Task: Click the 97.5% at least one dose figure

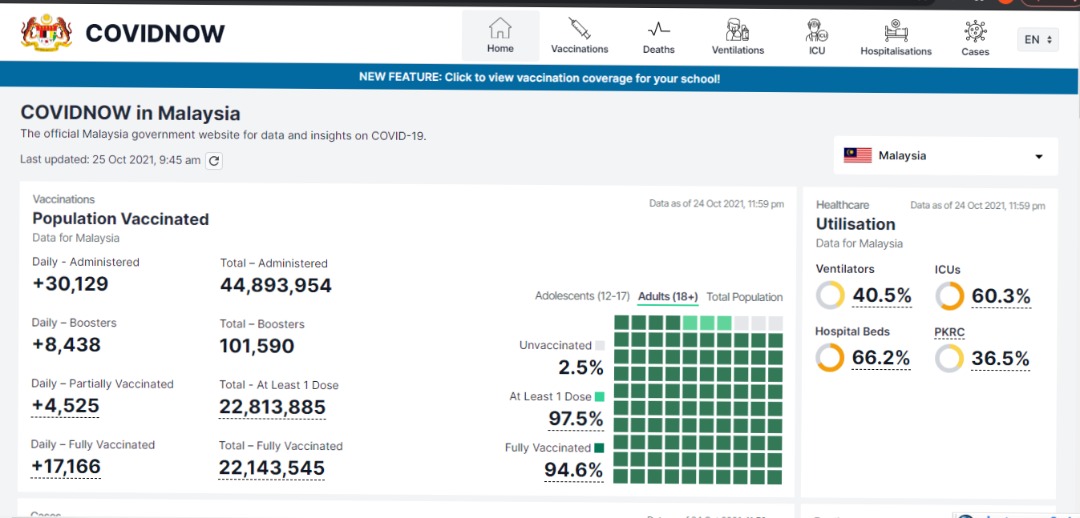Action: click(x=576, y=418)
